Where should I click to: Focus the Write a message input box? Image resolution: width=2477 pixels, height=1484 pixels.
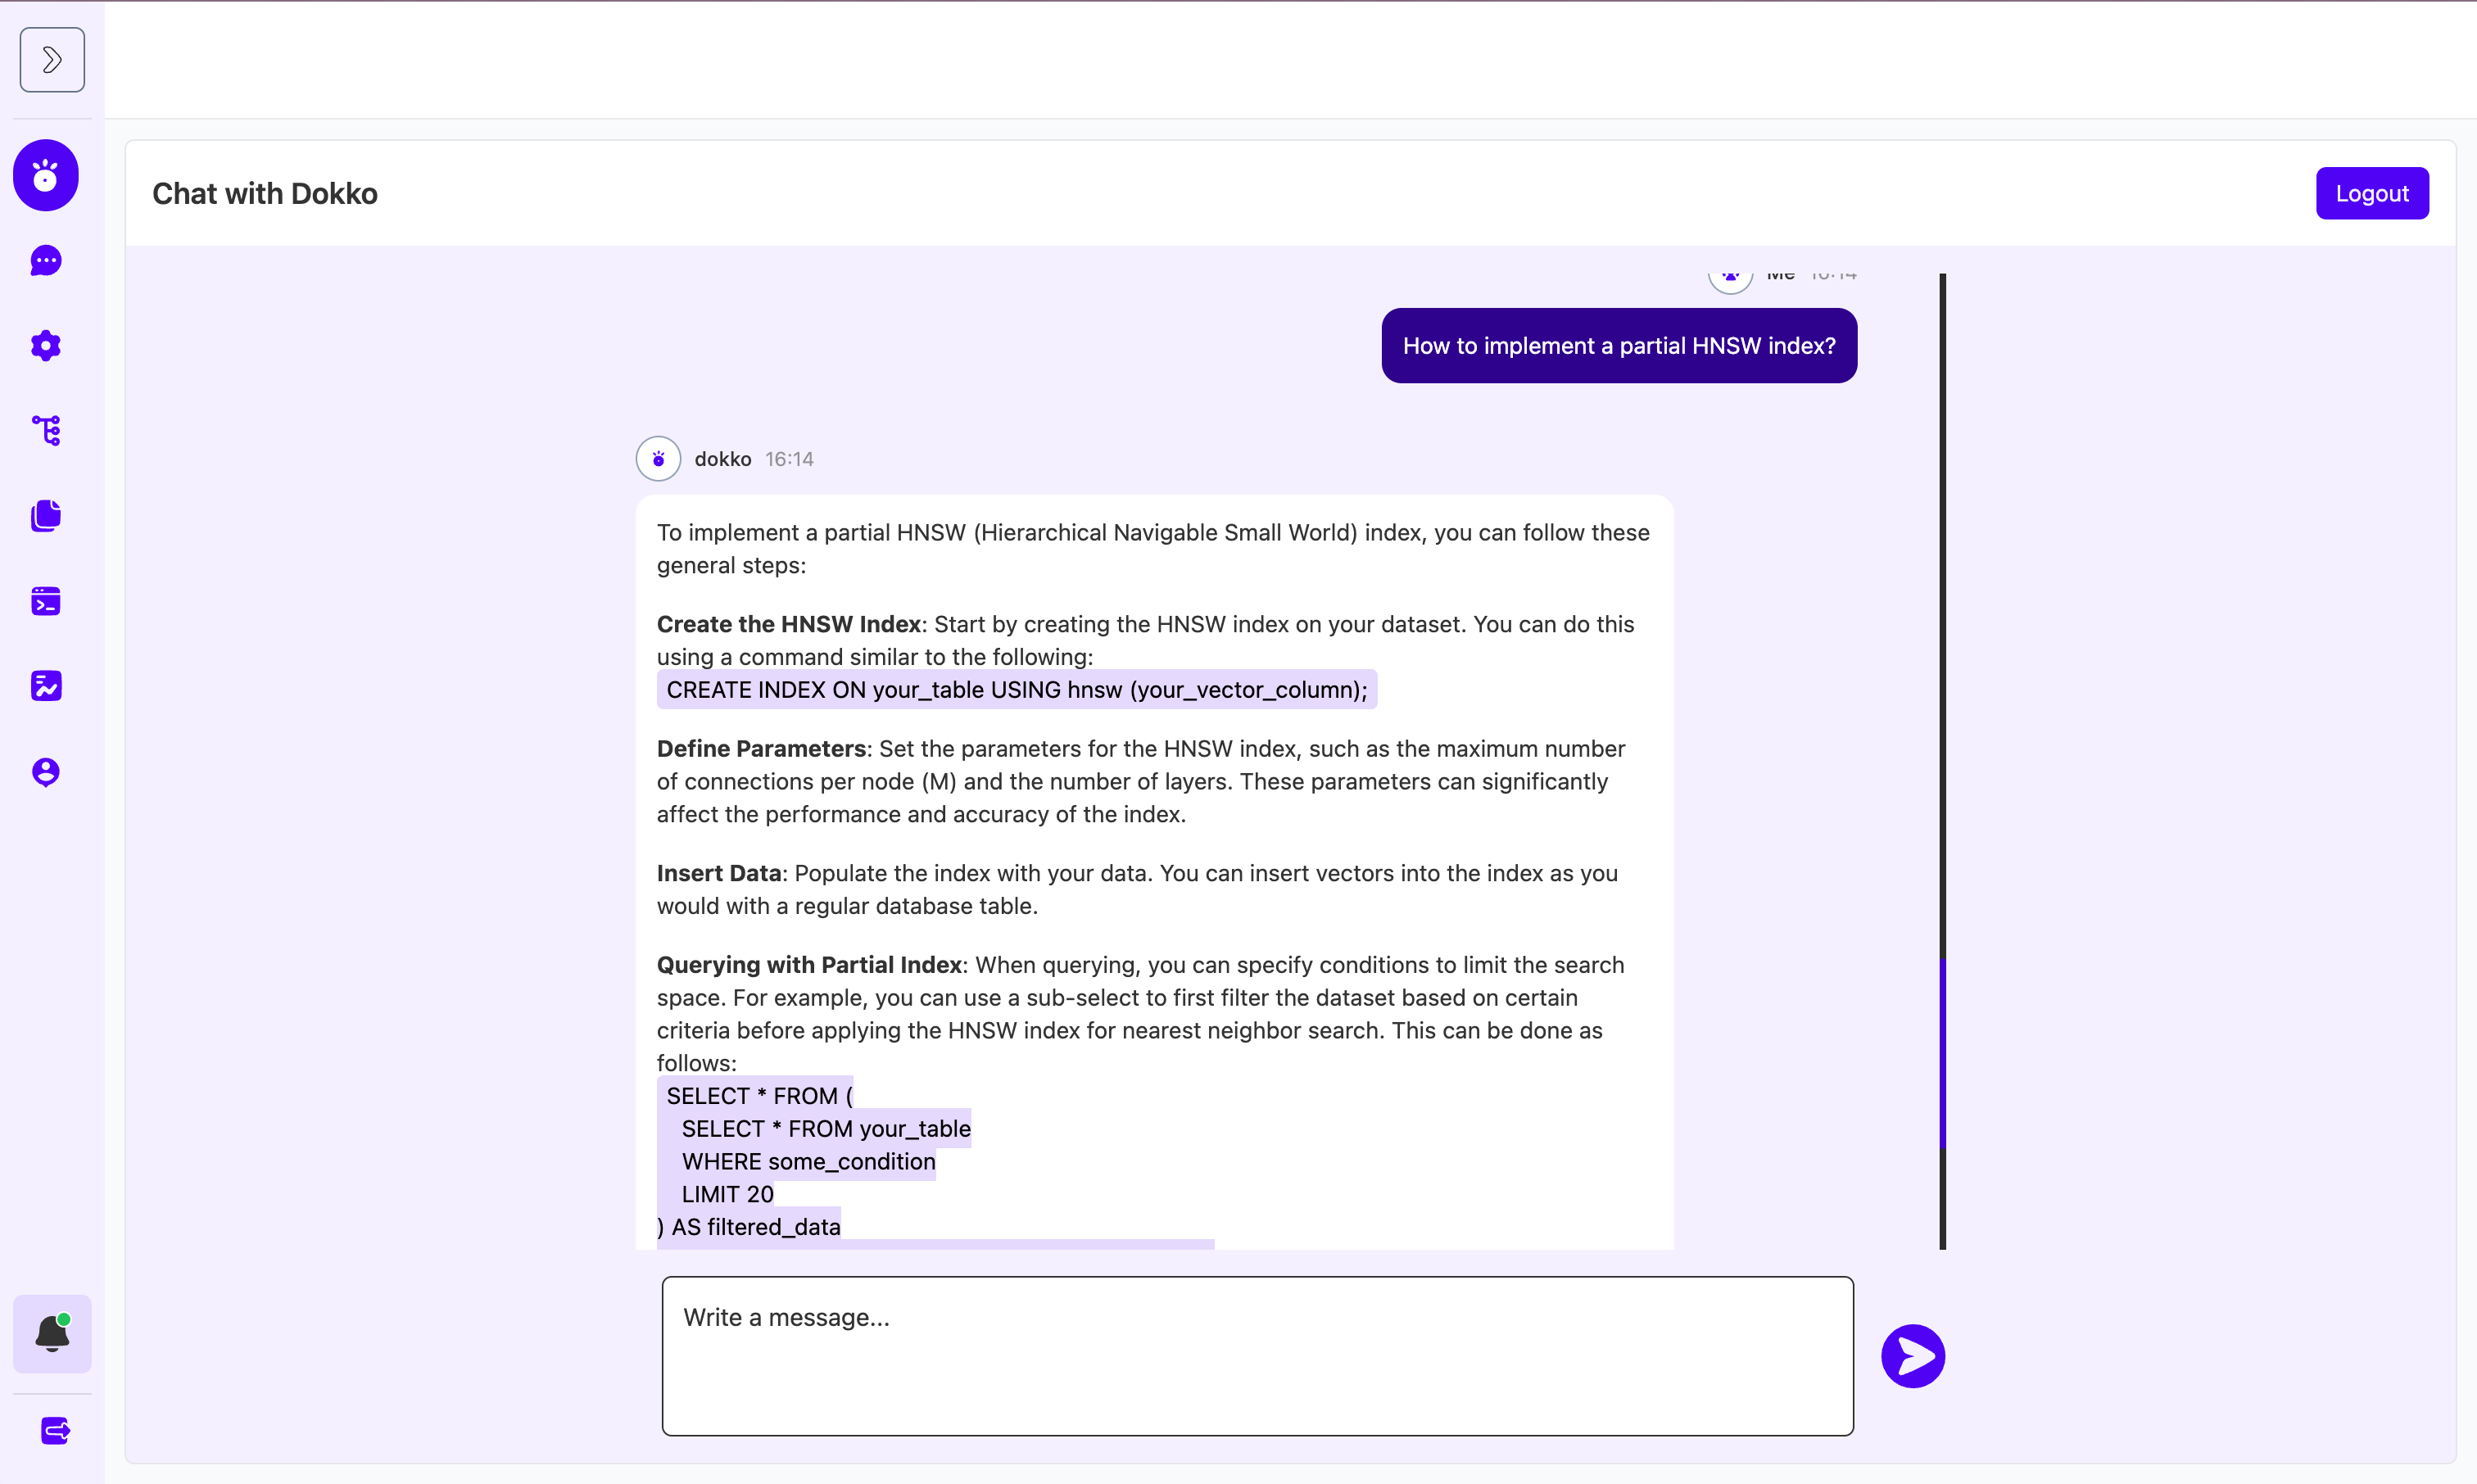pyautogui.click(x=1257, y=1356)
